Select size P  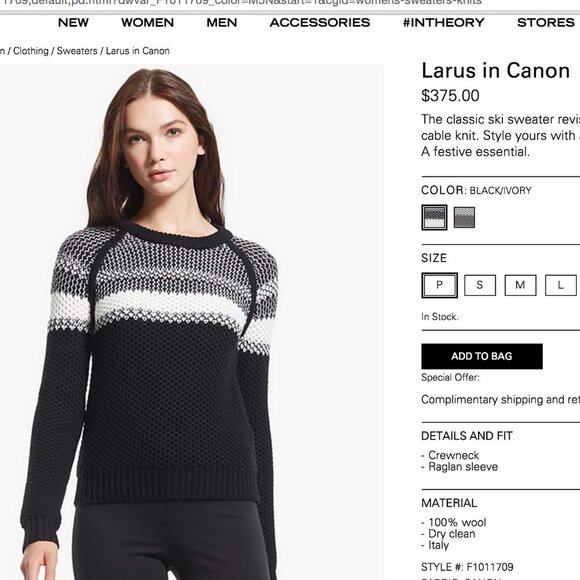[x=439, y=285]
